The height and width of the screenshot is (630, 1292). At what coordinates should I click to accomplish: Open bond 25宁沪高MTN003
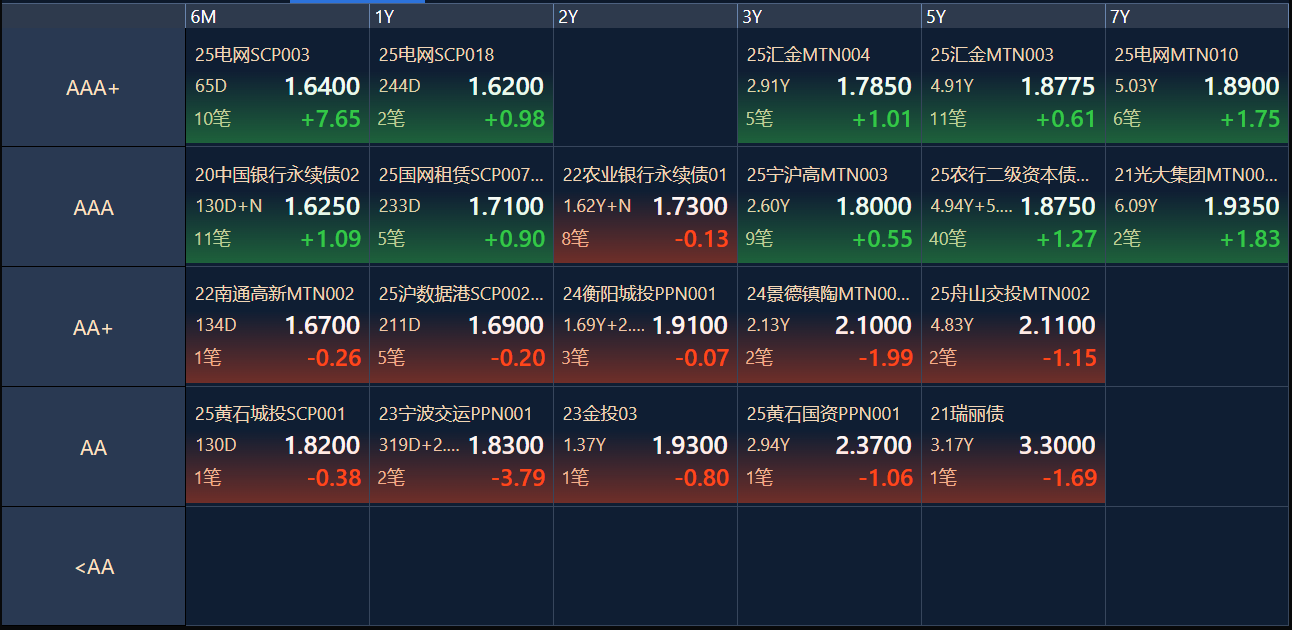tap(817, 175)
